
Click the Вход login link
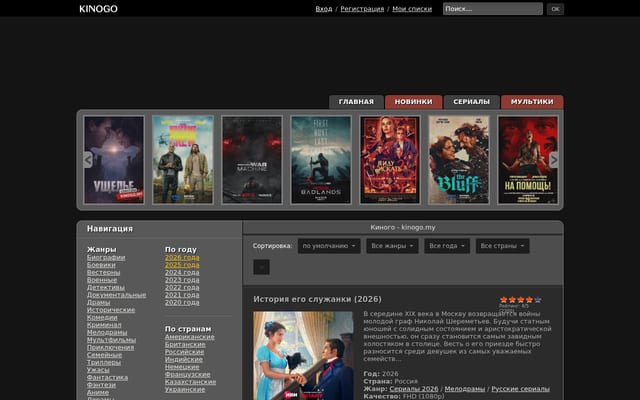[324, 9]
